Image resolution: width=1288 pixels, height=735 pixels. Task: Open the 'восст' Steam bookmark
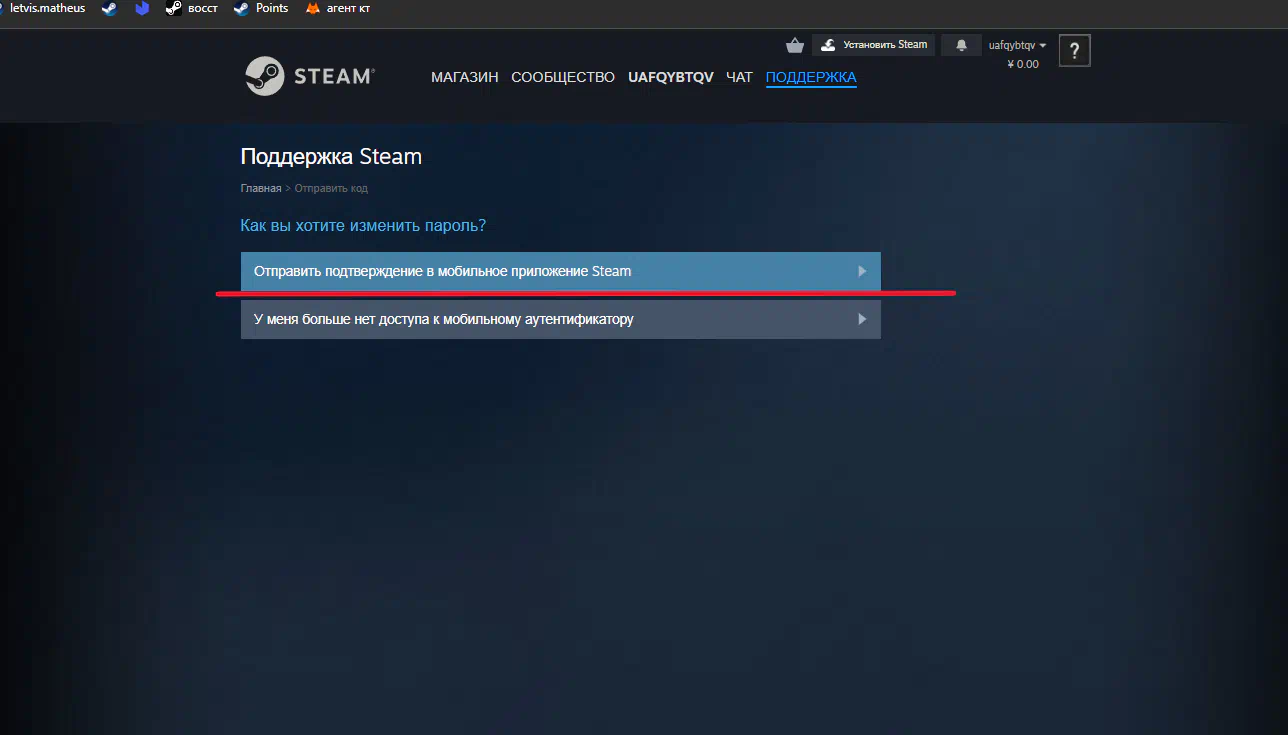190,8
